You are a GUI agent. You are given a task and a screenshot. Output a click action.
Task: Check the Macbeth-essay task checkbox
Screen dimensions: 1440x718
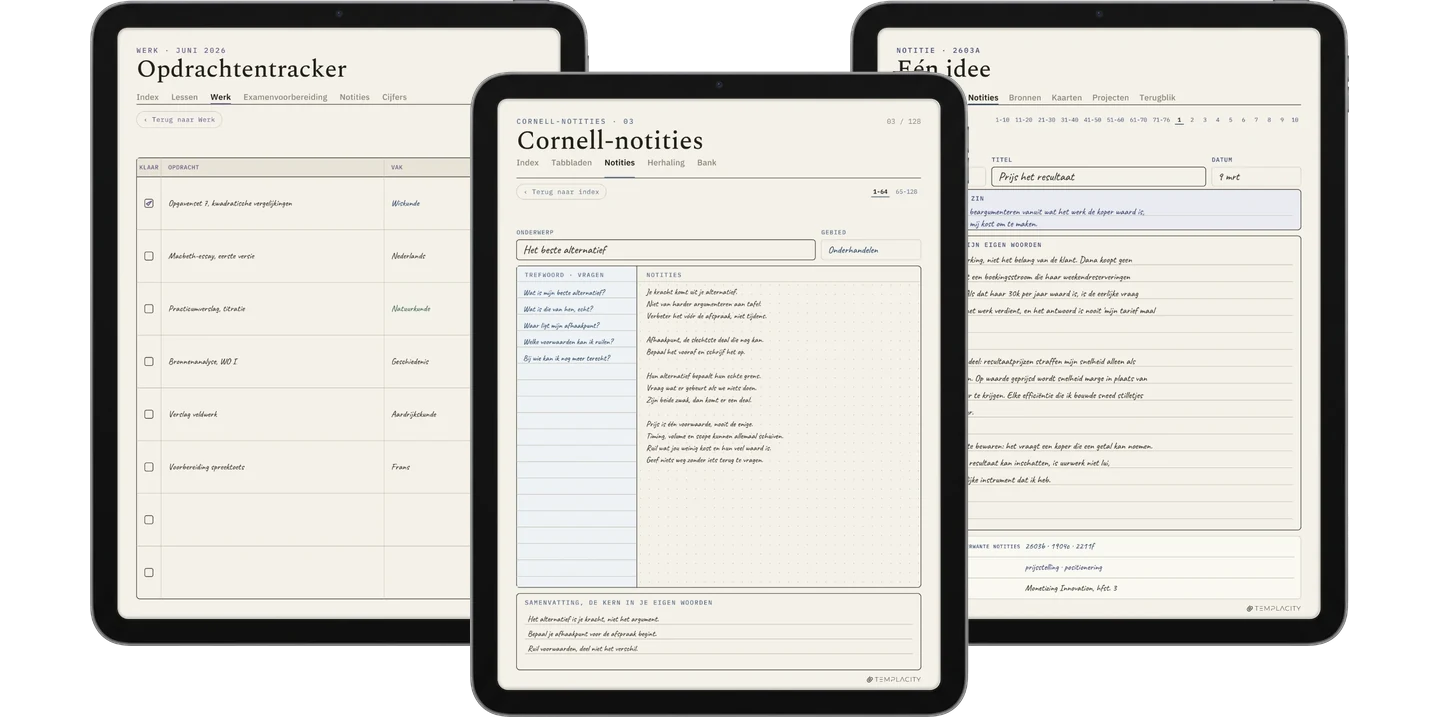tap(149, 256)
